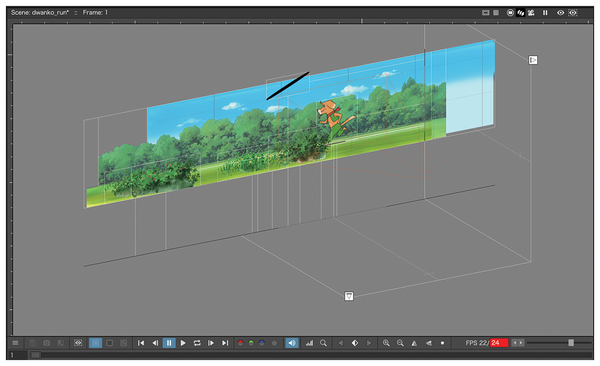Click the flip horizontally triangle icon
600x366 pixels.
tap(414, 343)
